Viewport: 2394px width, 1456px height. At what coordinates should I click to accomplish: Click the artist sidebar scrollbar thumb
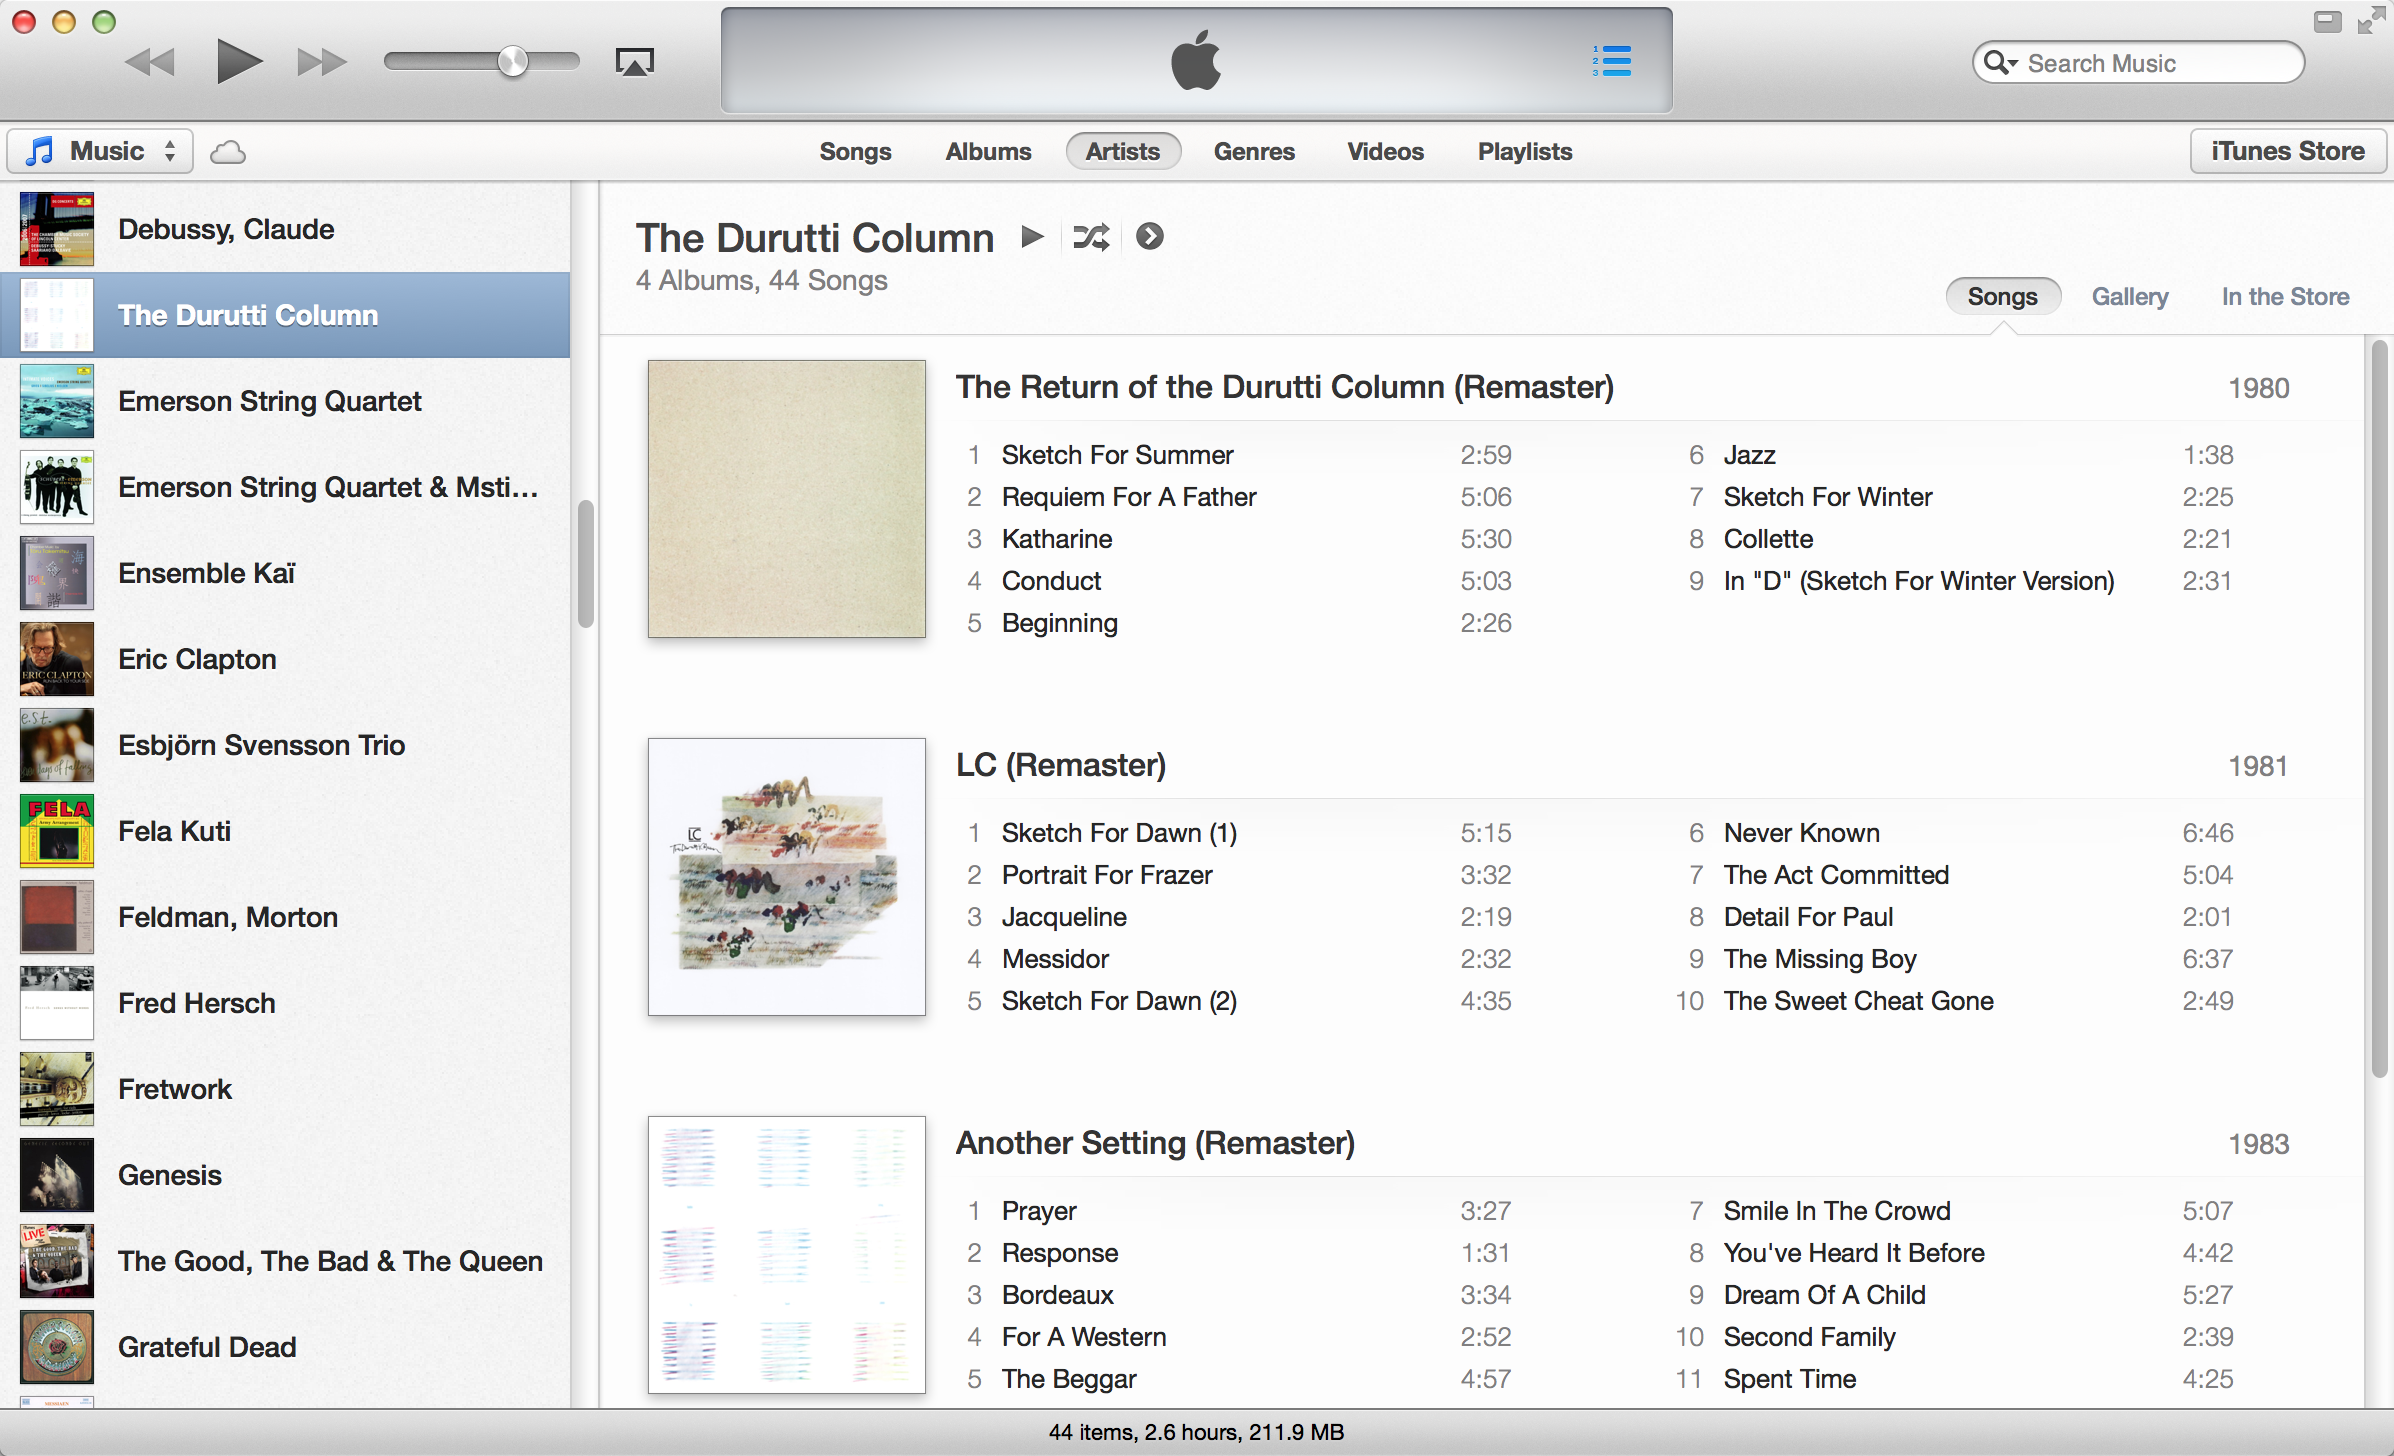[x=586, y=564]
